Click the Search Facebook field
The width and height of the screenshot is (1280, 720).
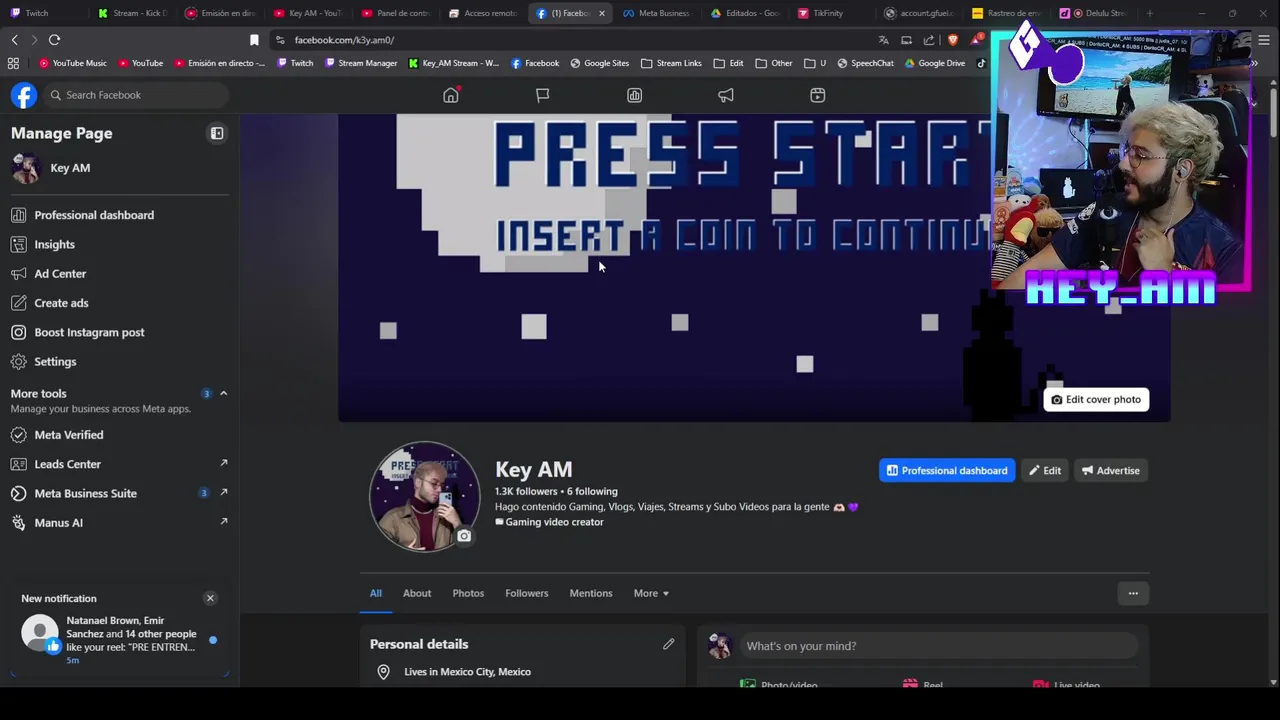click(136, 95)
